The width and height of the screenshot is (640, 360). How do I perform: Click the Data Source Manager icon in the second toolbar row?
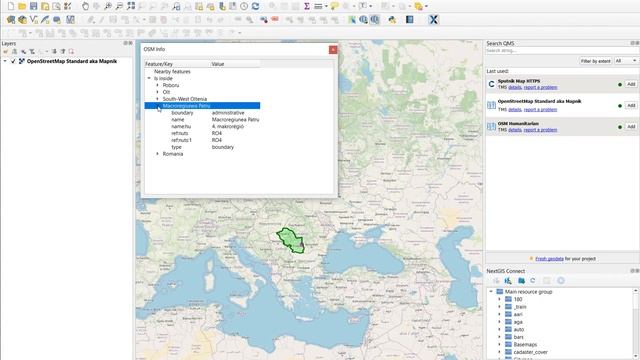coord(11,19)
